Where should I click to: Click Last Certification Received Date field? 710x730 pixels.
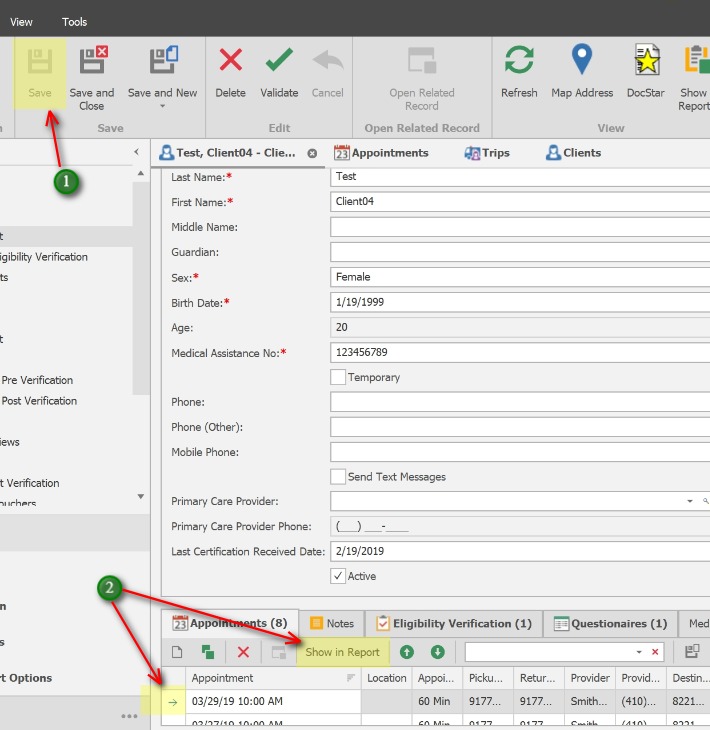point(520,551)
